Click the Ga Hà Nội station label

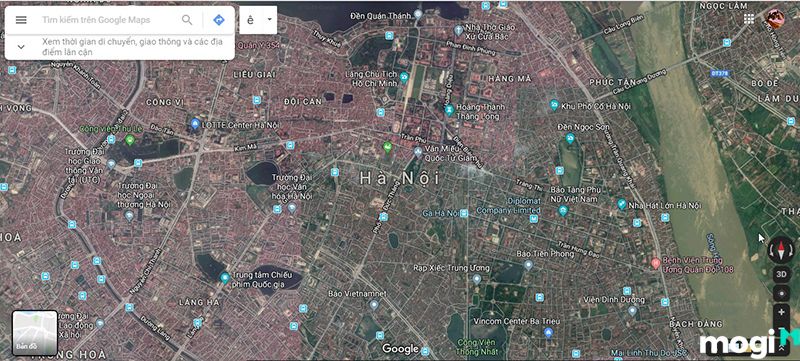coord(440,213)
